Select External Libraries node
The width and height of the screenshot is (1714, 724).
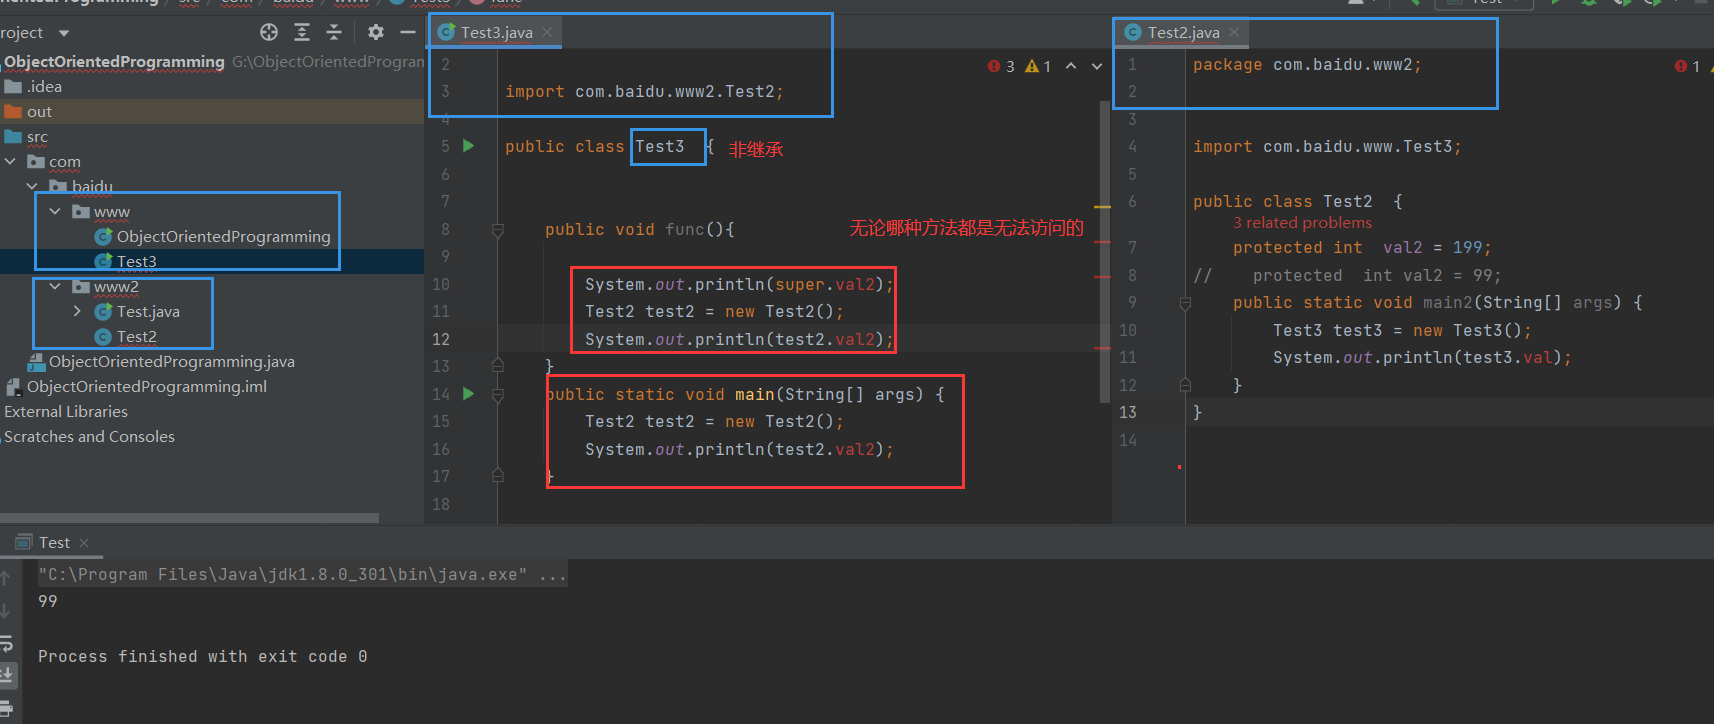pos(66,411)
